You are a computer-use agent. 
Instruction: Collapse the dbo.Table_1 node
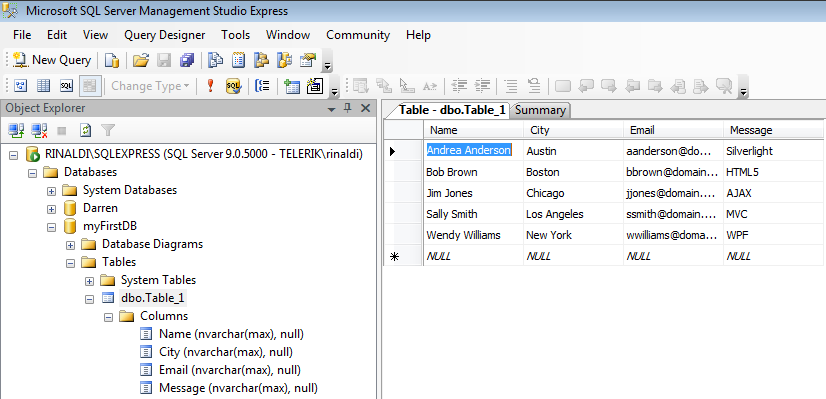click(x=90, y=299)
